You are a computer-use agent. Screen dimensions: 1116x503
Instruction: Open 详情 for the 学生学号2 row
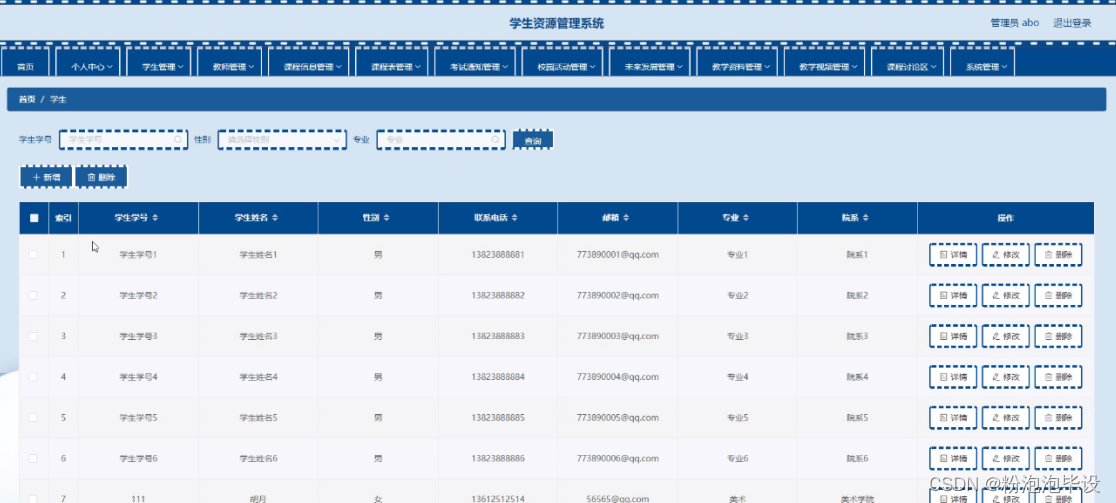click(x=952, y=295)
